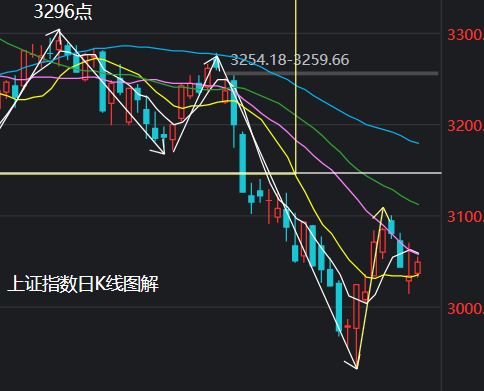Click the blue moving average line end
Viewport: 484px width, 391px height.
(x=418, y=143)
